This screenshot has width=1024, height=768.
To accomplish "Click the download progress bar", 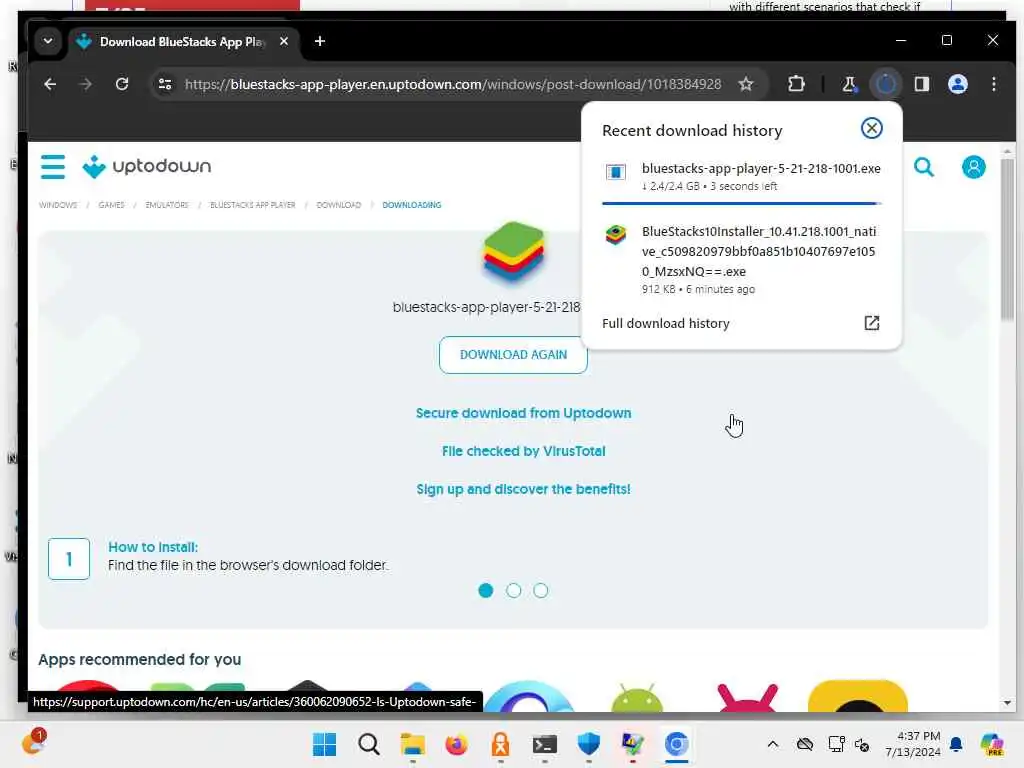I will tap(742, 204).
